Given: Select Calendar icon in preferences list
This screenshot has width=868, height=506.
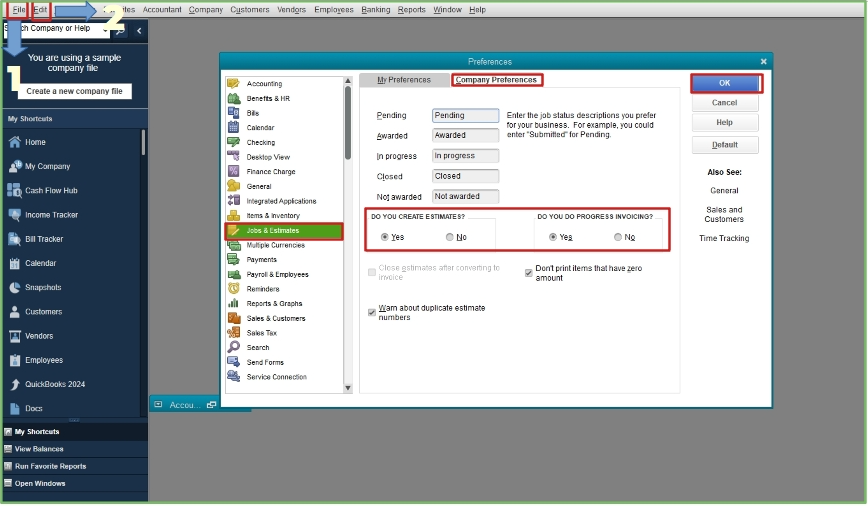Looking at the screenshot, I should click(233, 127).
